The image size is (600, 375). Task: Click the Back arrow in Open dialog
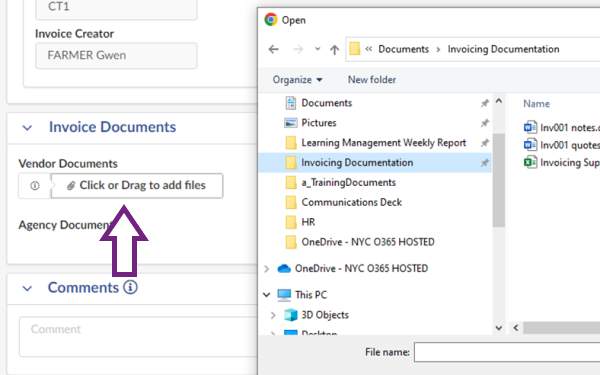[x=274, y=49]
